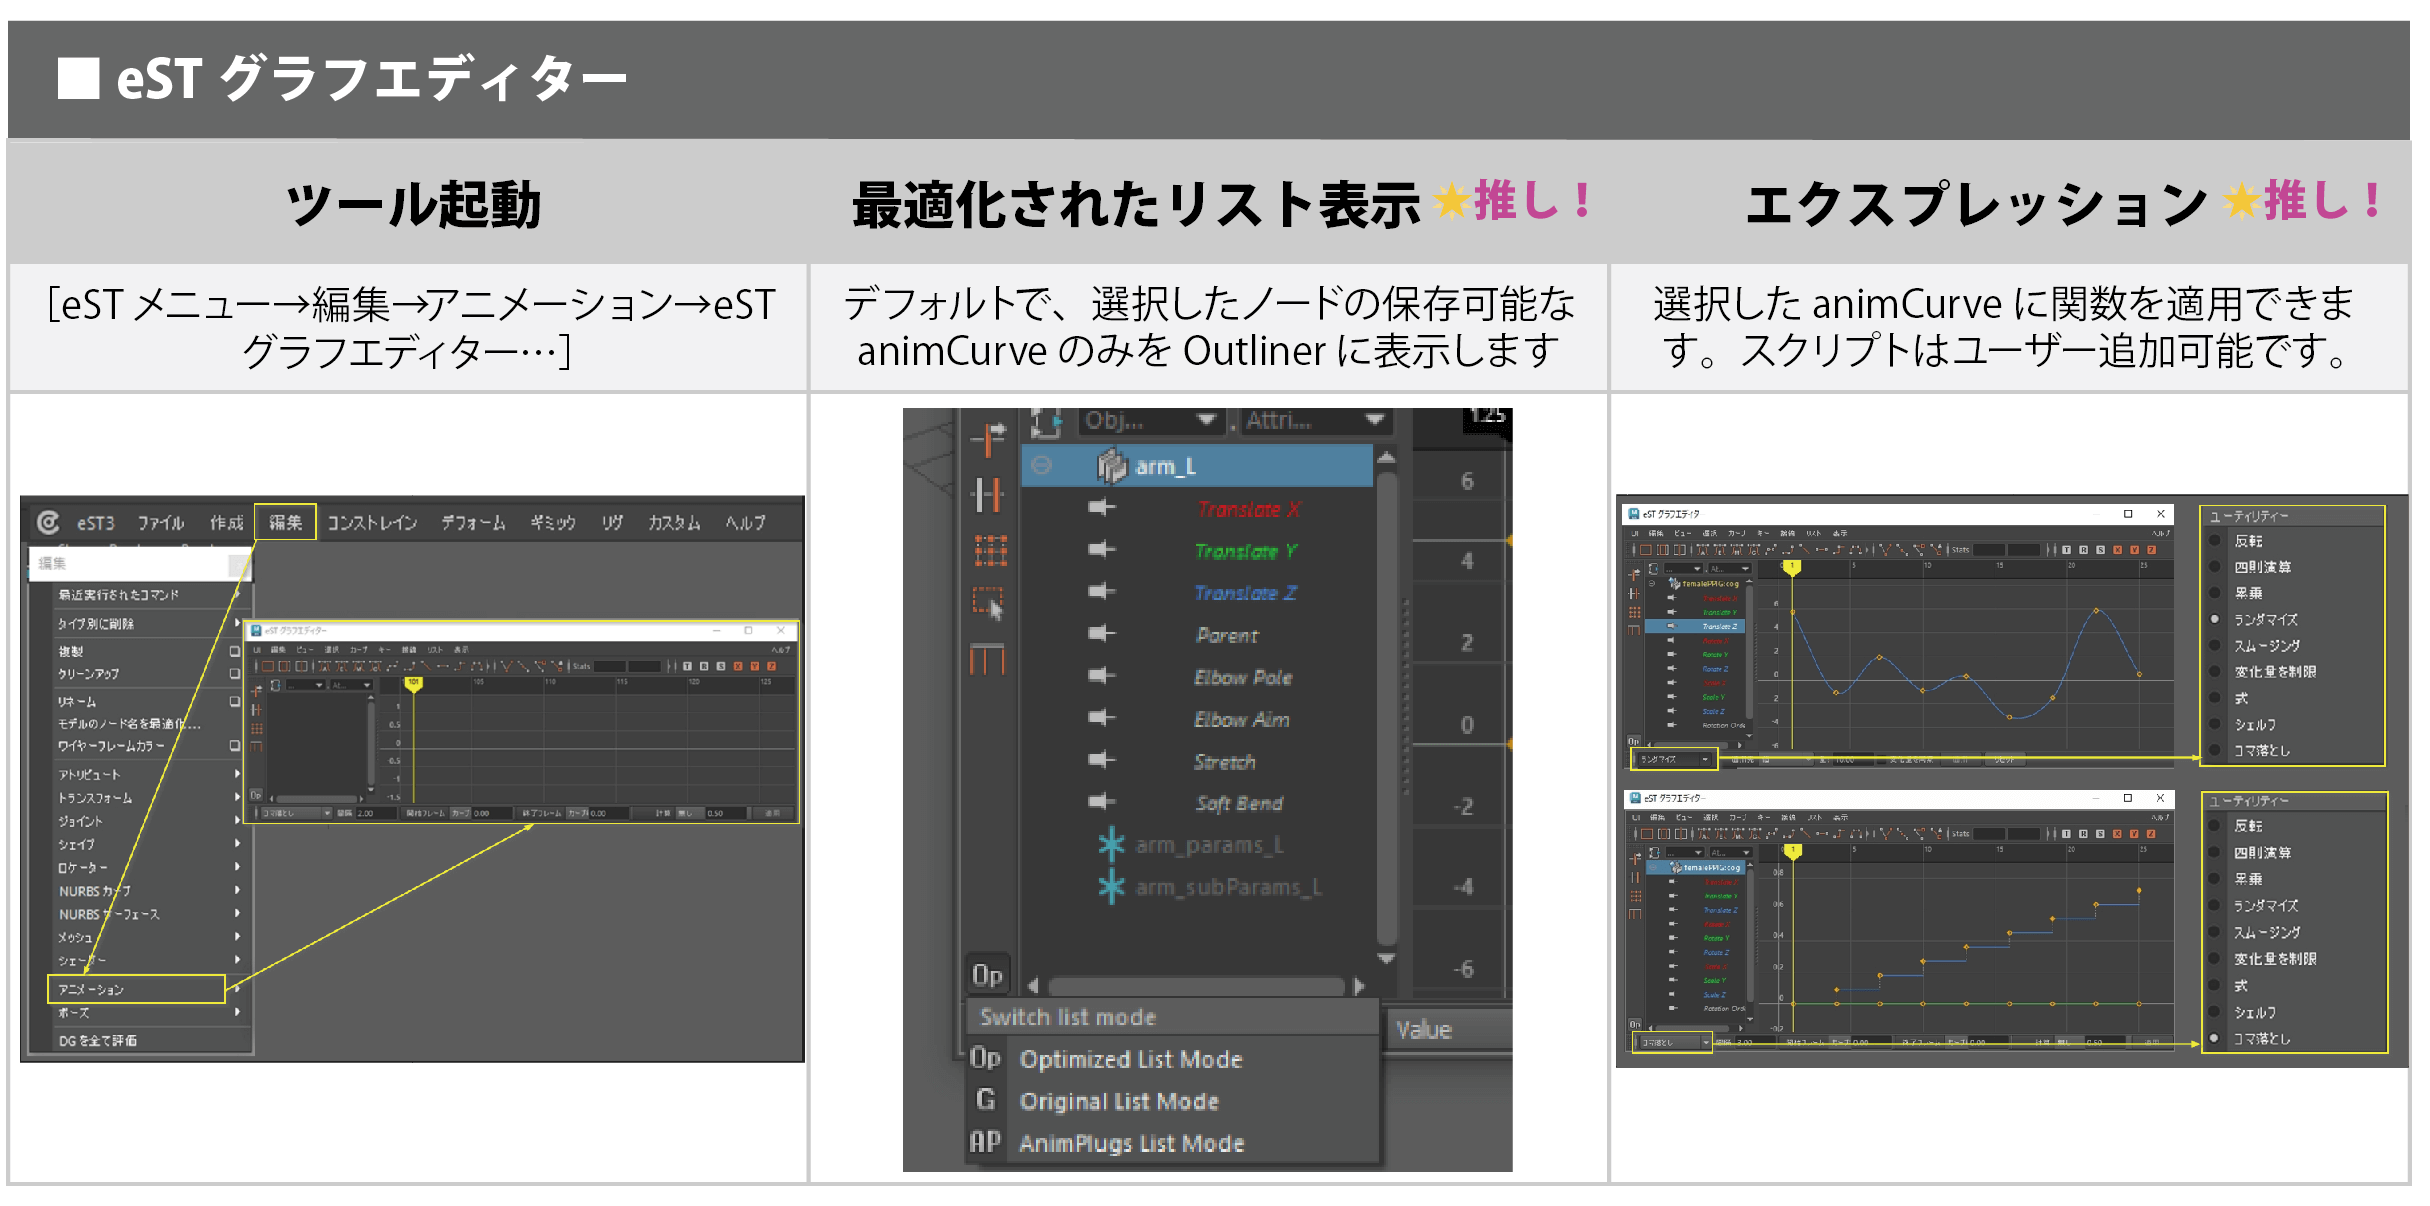2430x1206 pixels.
Task: Click the Op list mode button
Action: tap(987, 974)
